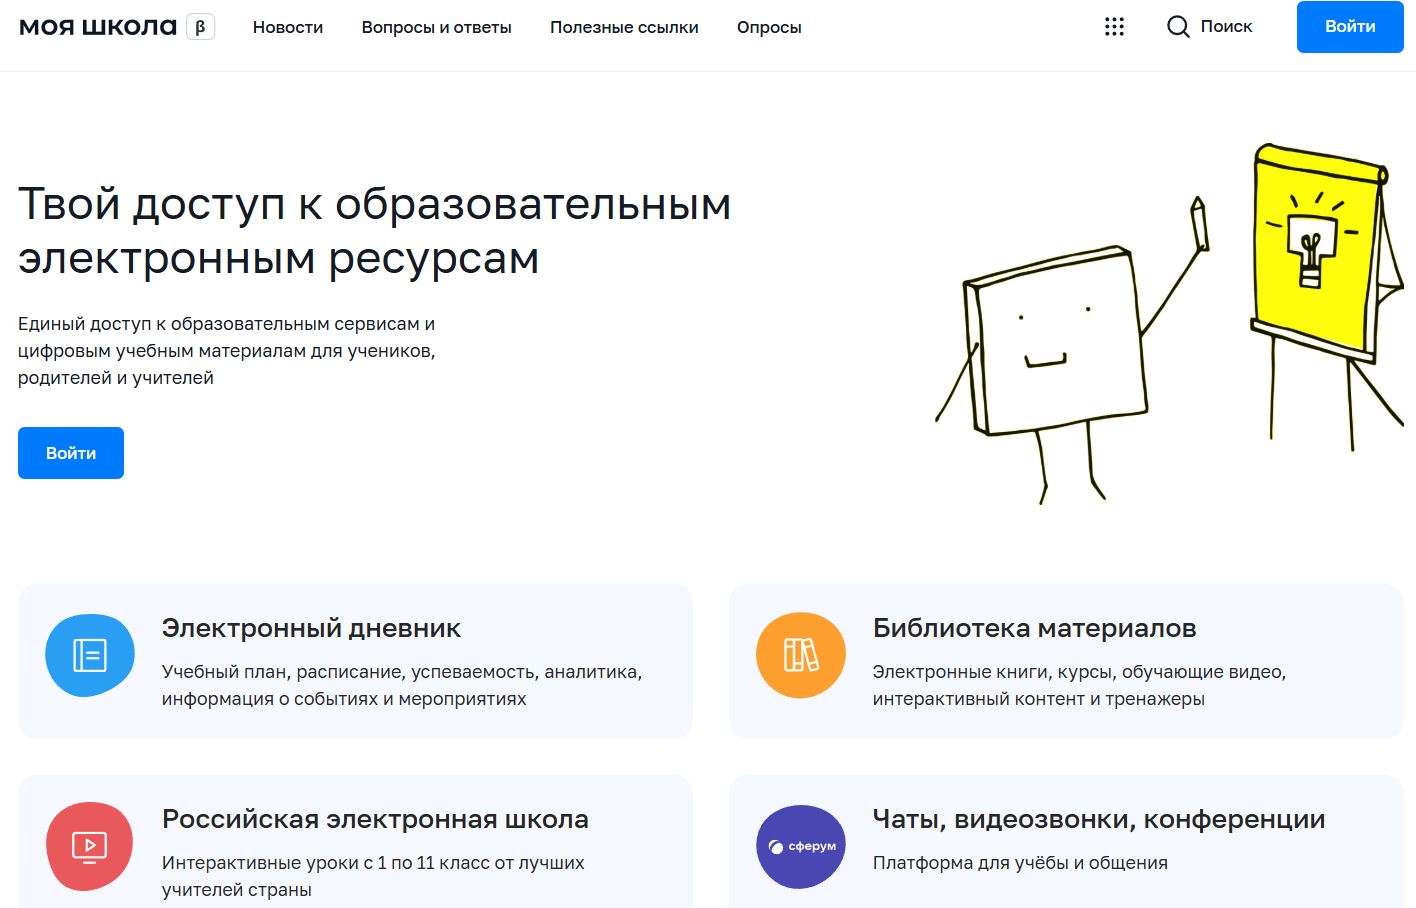Screen dimensions: 1416x908
Task: Click Войти button in the header
Action: 1350,27
